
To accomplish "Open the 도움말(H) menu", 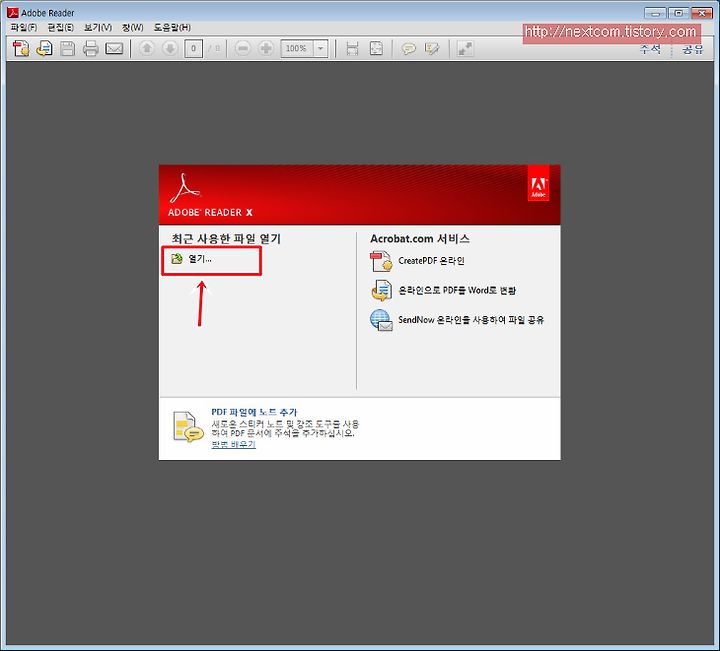I will click(172, 28).
